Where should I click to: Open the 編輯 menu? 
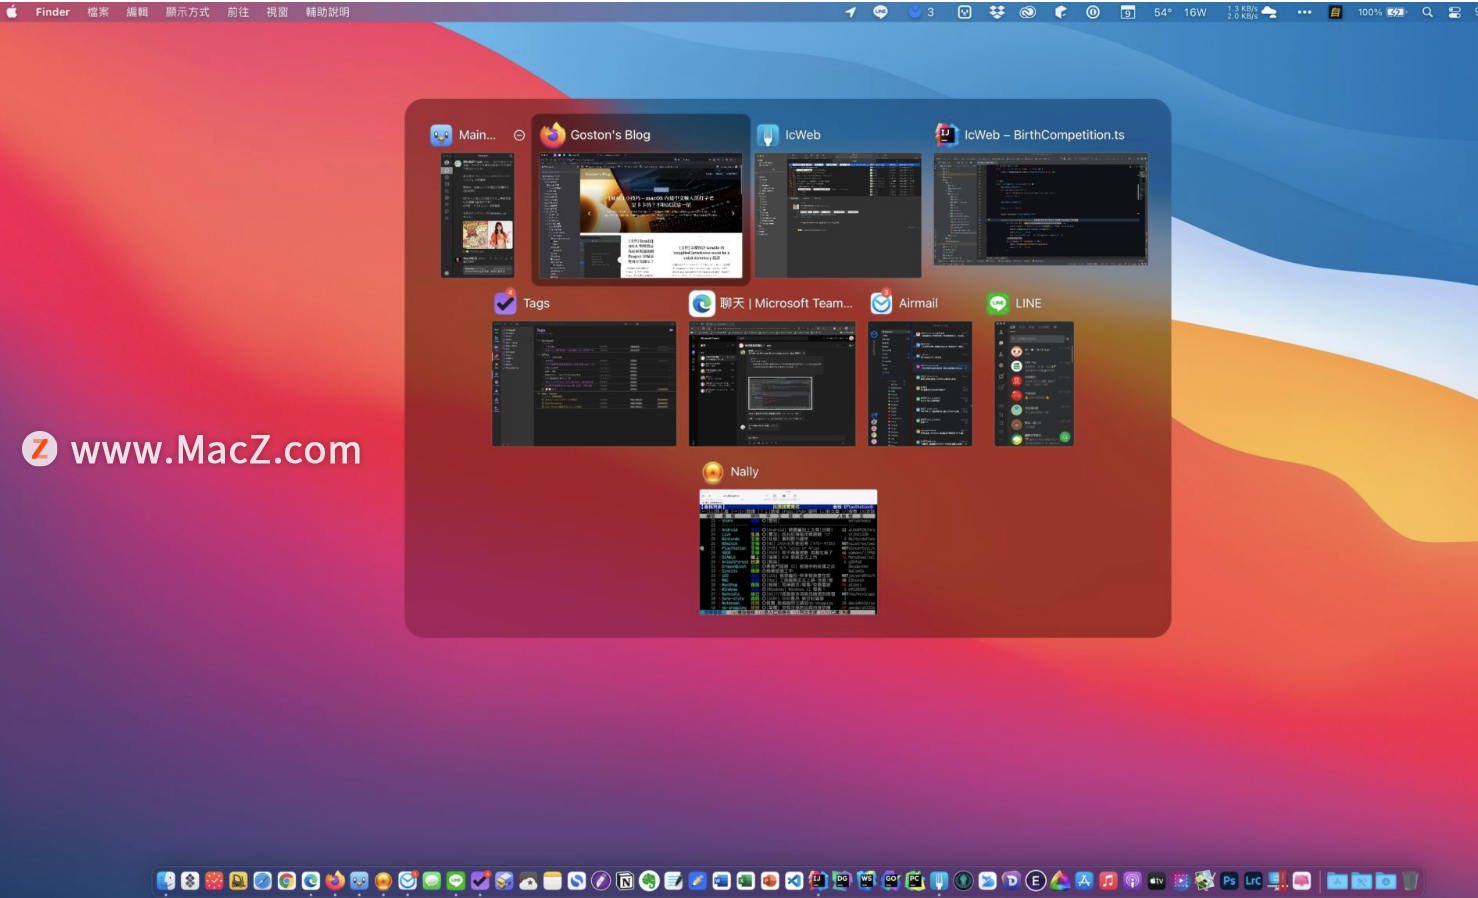coord(137,12)
